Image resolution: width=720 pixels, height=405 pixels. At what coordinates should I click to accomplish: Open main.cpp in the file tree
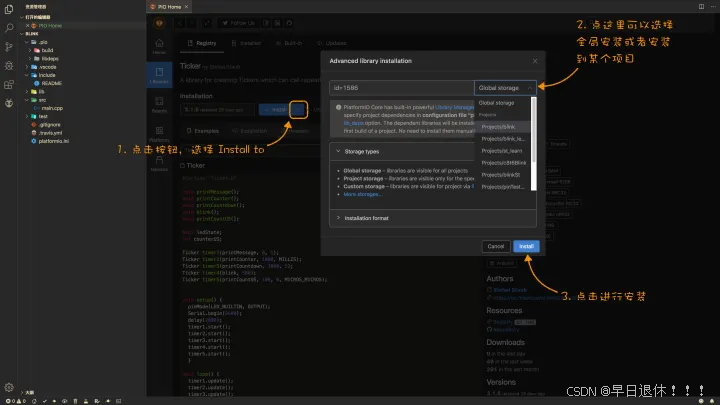49,108
